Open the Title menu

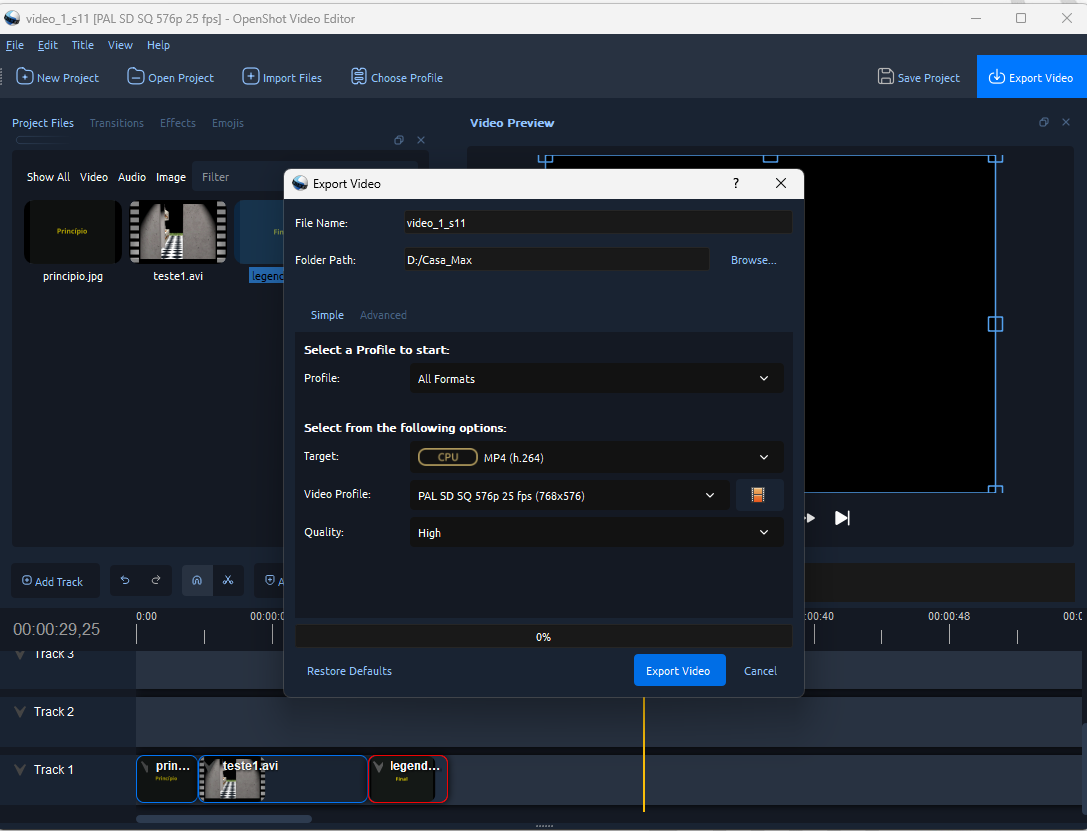pos(83,45)
